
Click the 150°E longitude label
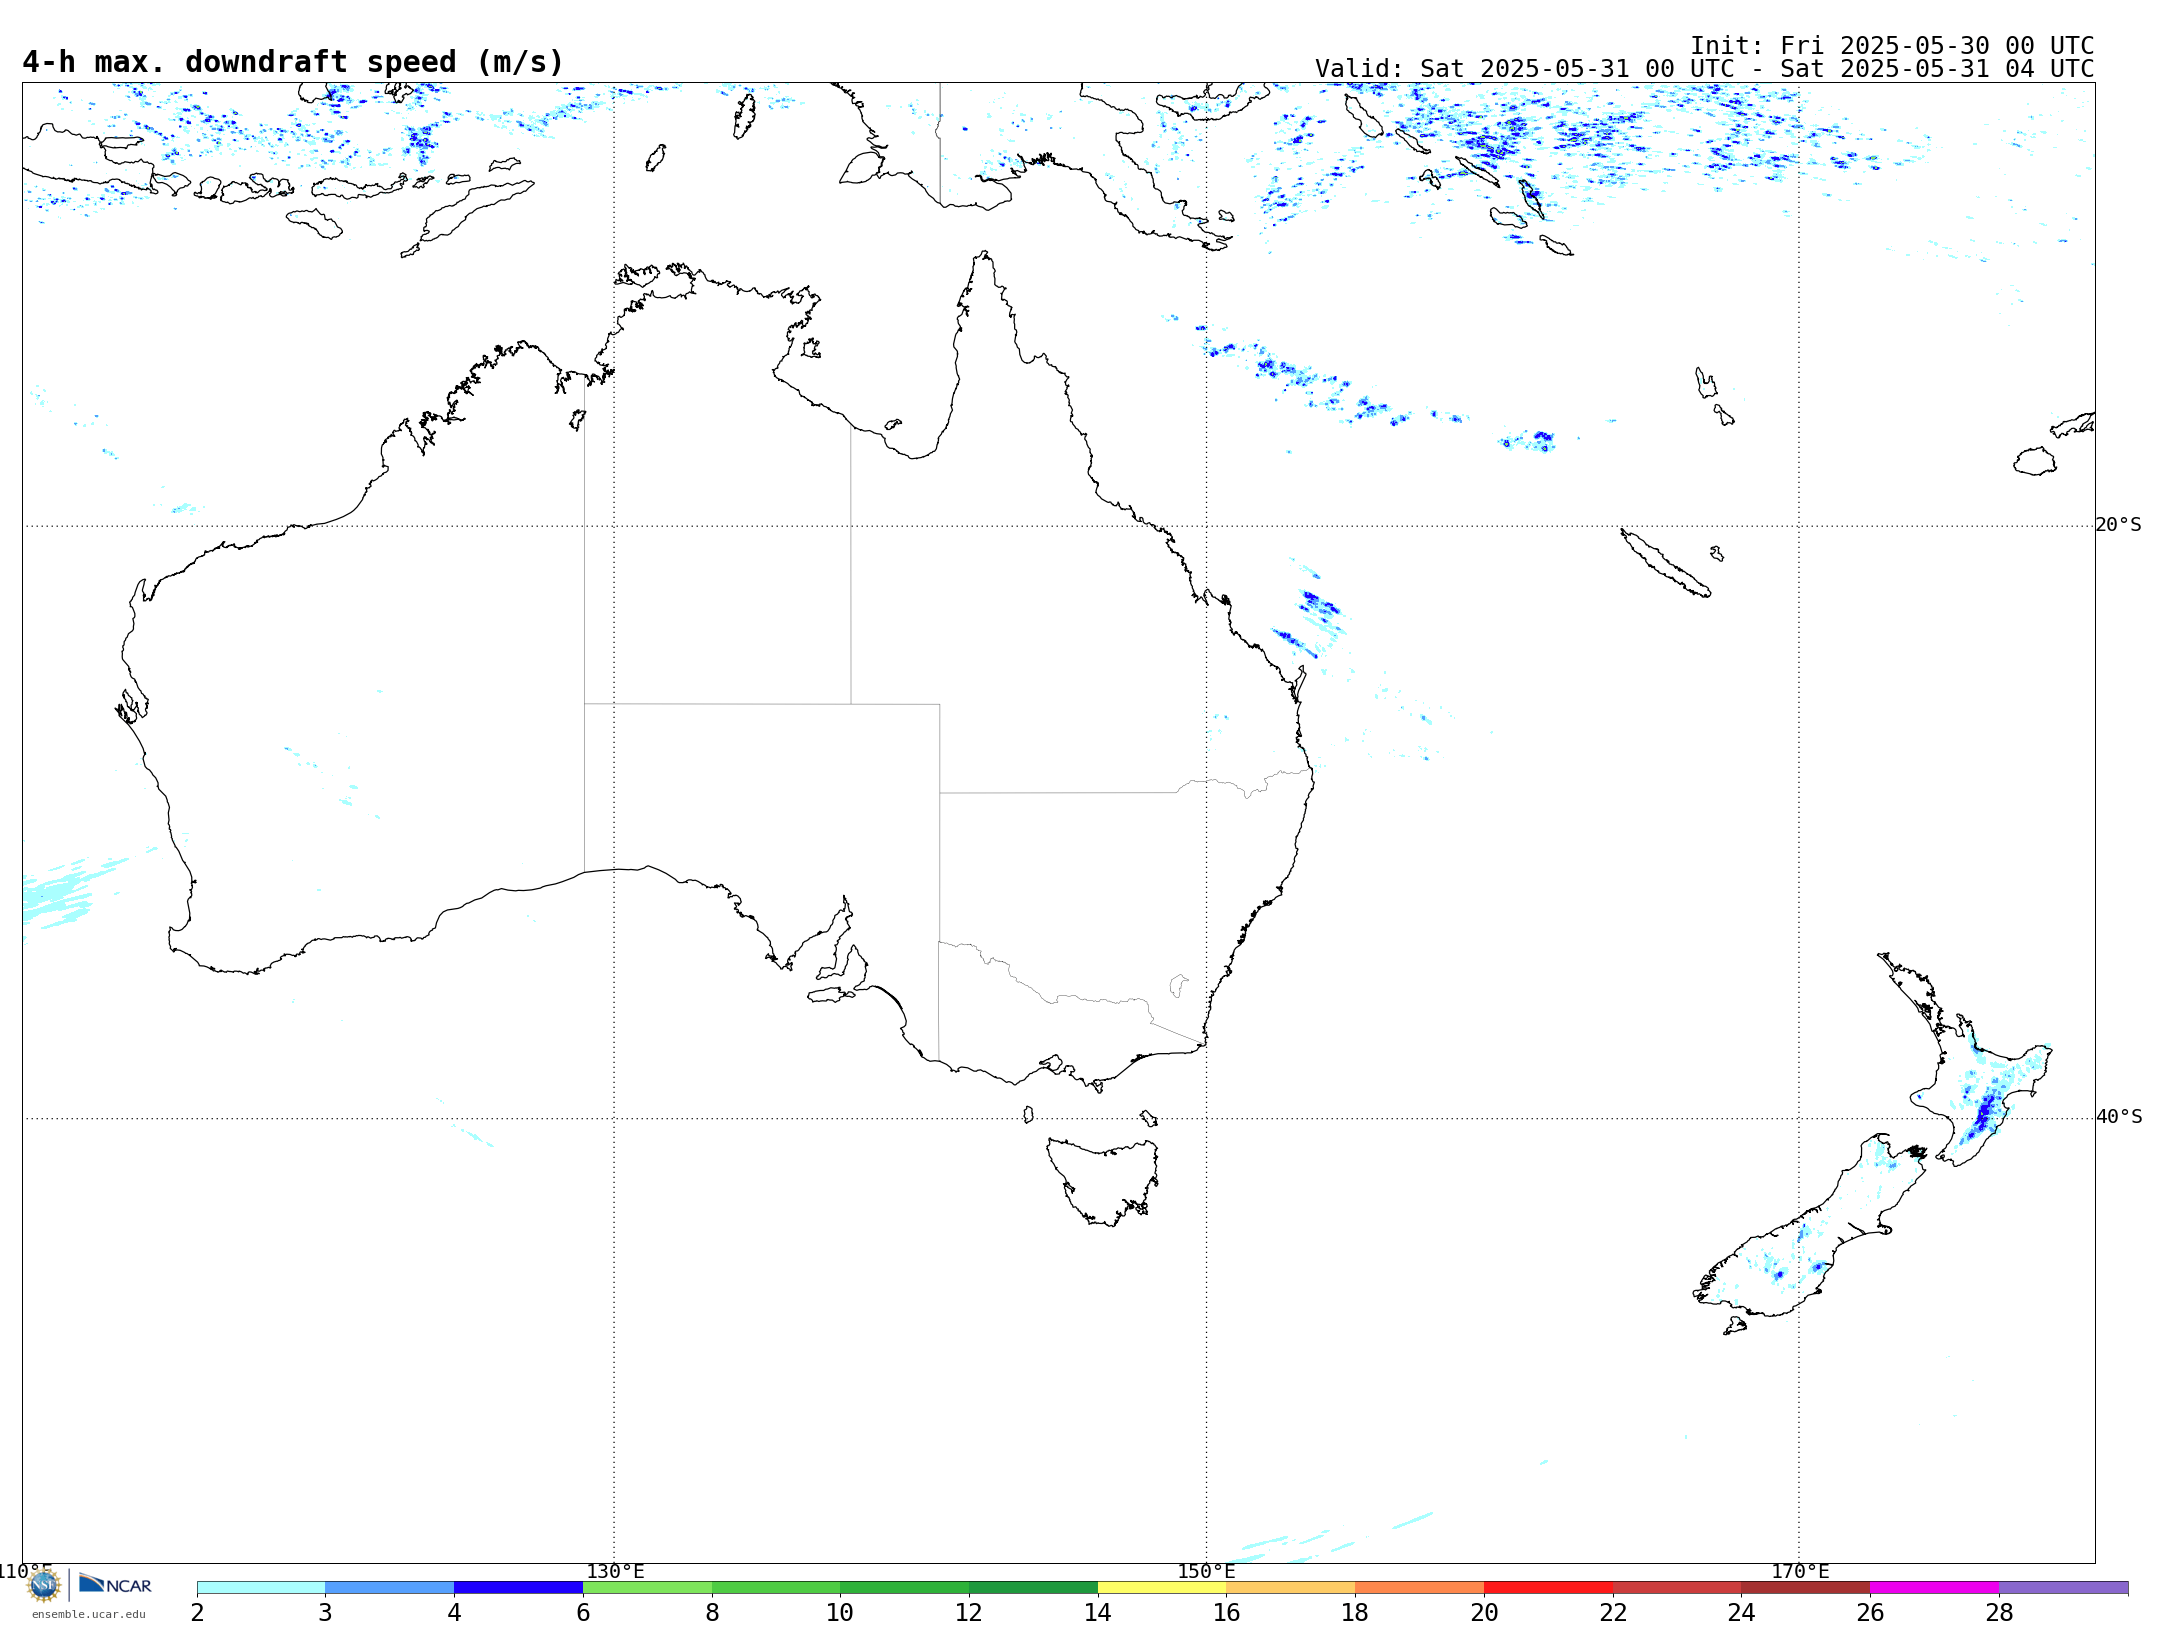click(x=1206, y=1572)
